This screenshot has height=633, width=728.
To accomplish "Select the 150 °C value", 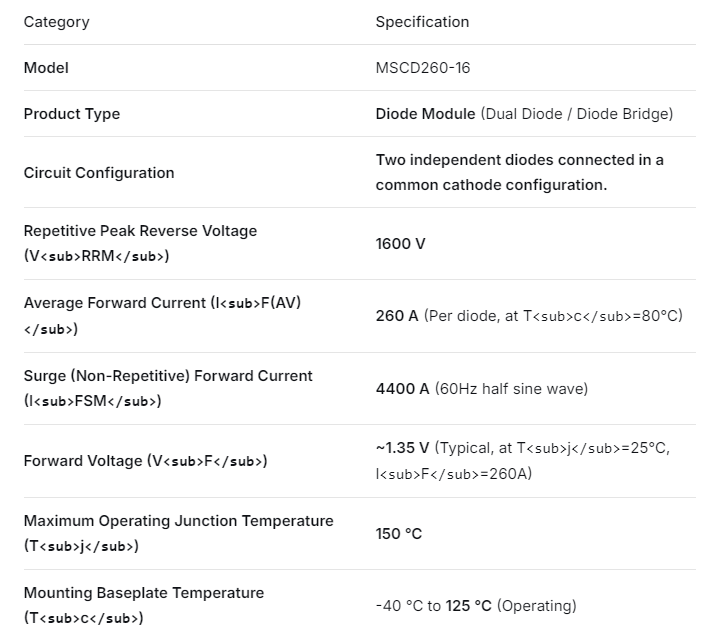I will coord(399,534).
